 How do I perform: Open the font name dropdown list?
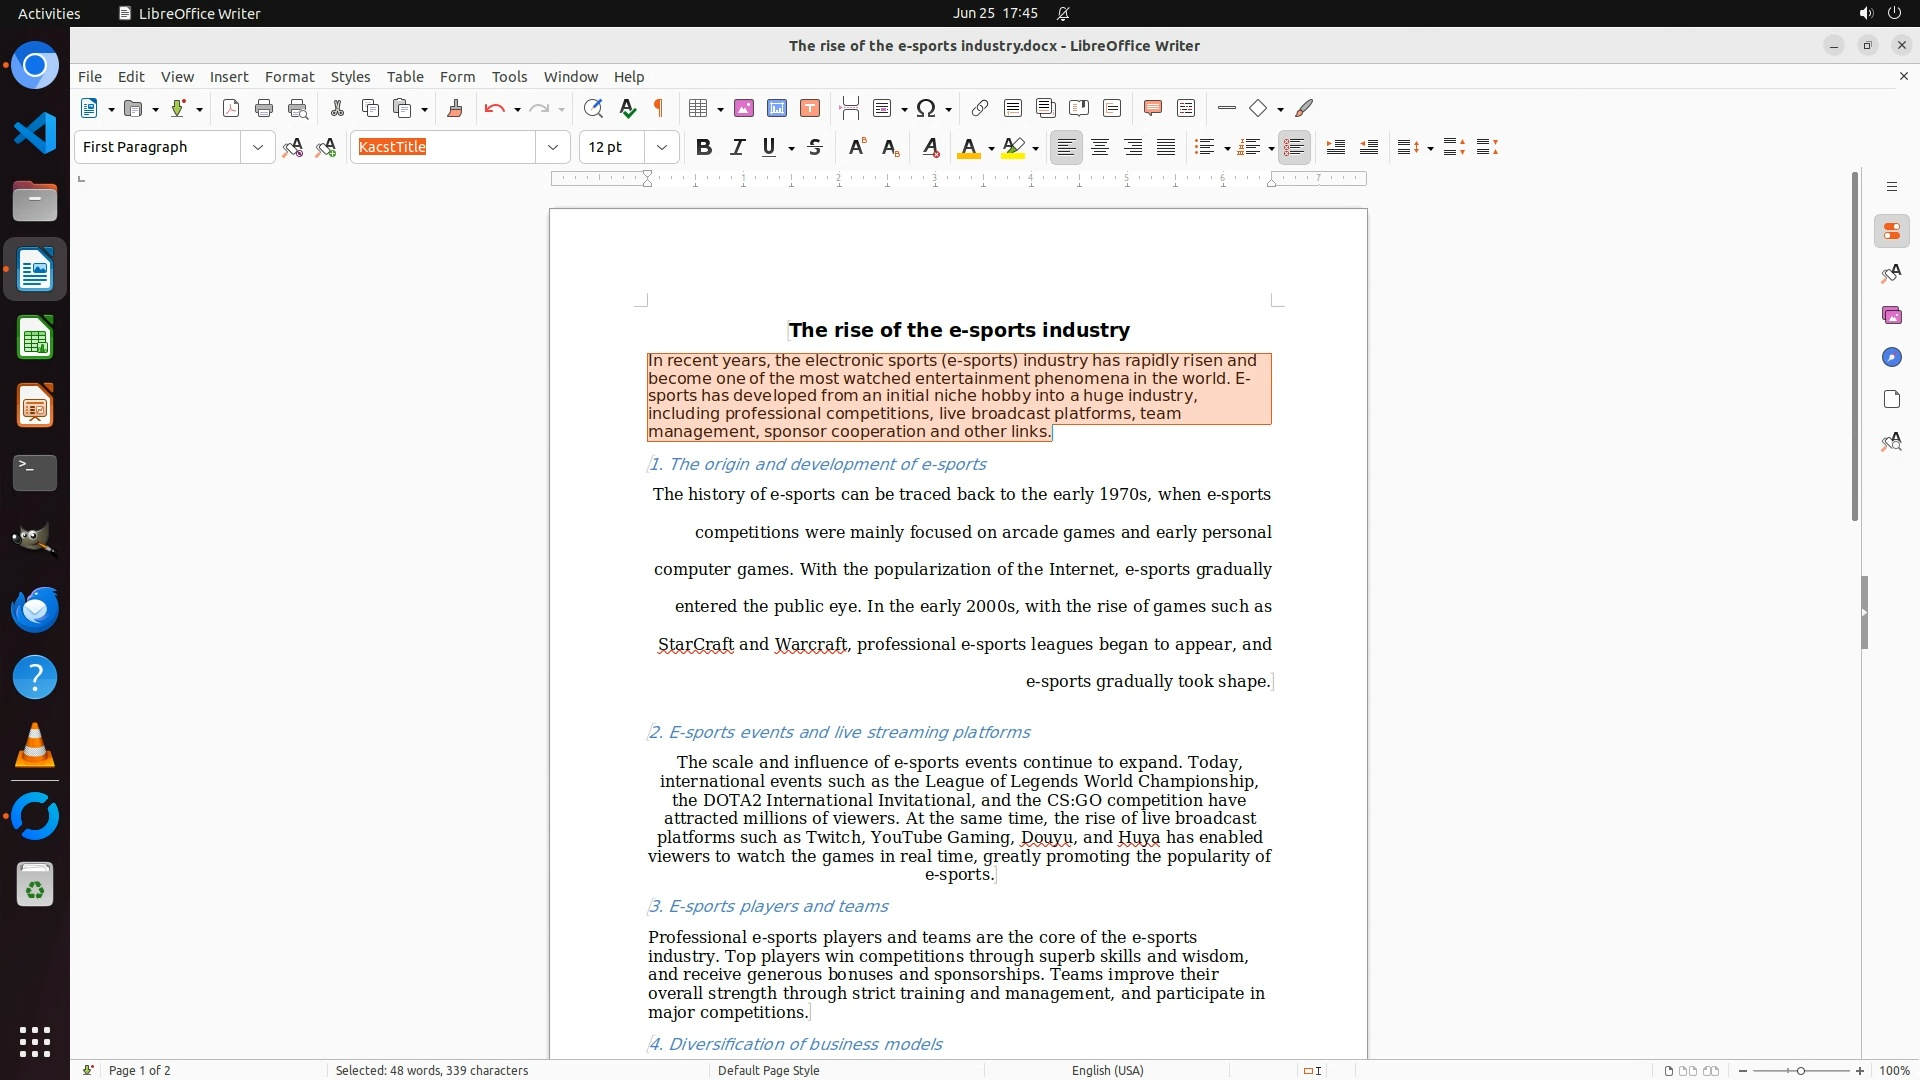click(x=552, y=147)
